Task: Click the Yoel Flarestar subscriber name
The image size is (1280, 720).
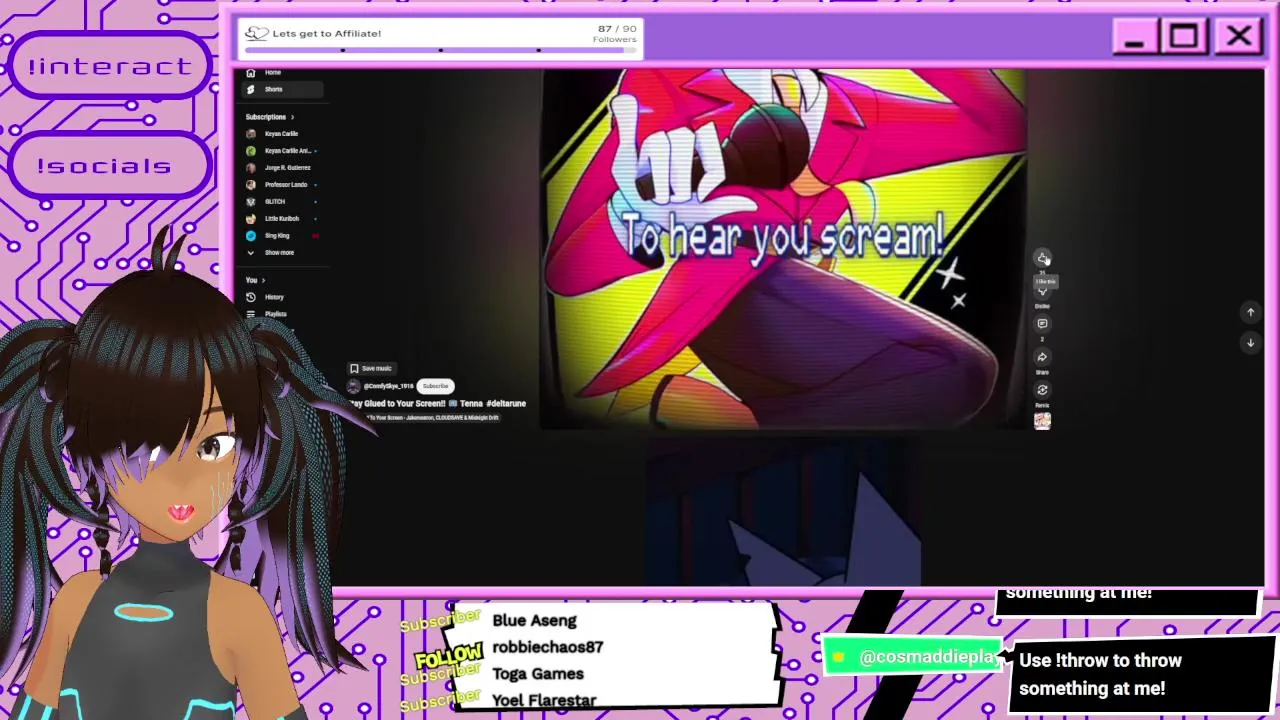Action: tap(544, 700)
